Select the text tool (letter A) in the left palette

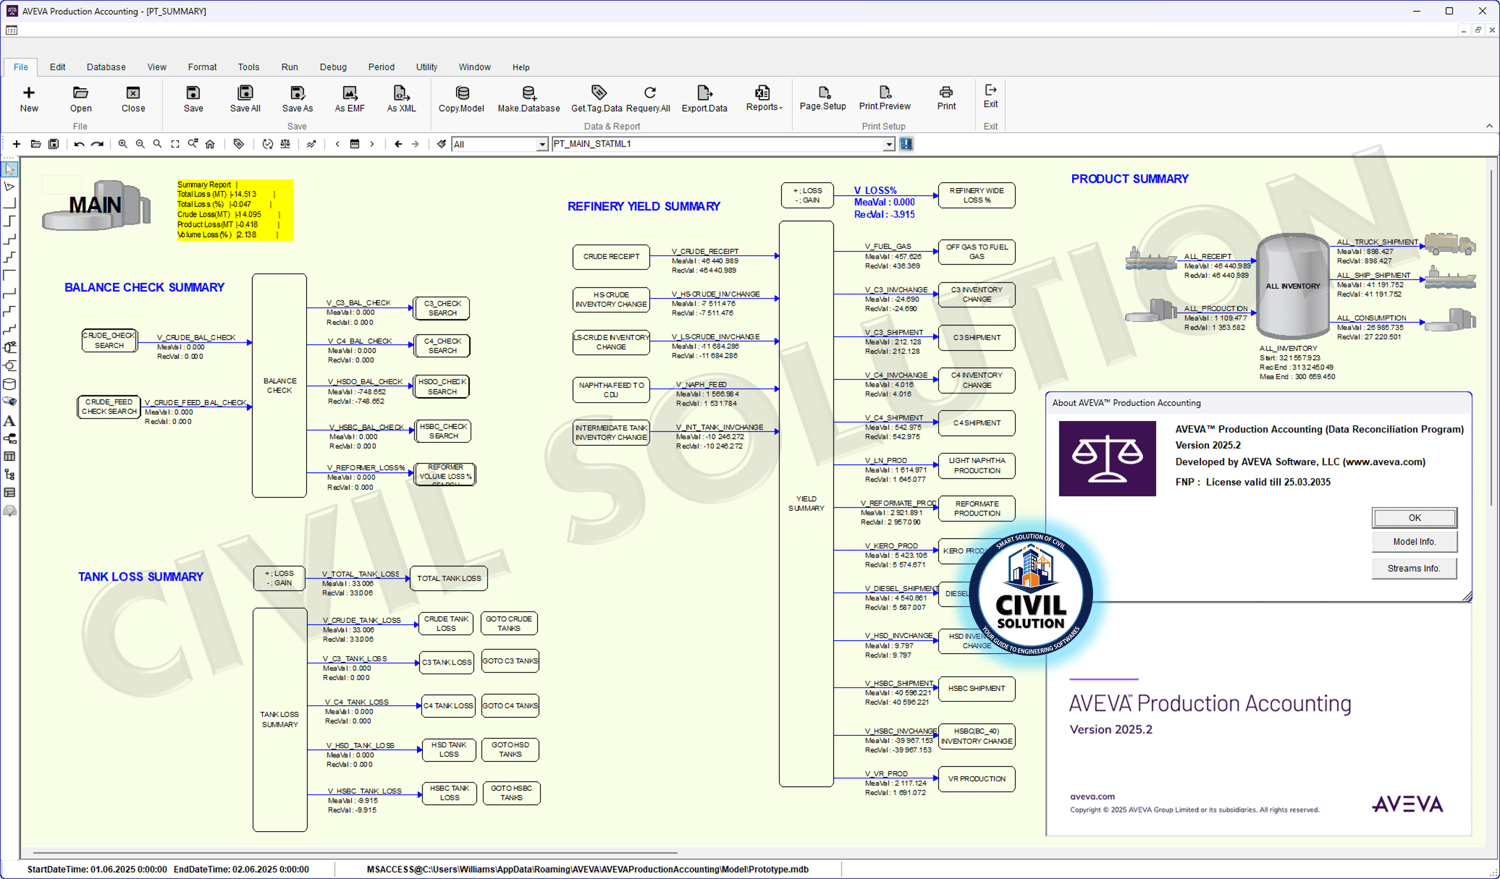(x=10, y=421)
